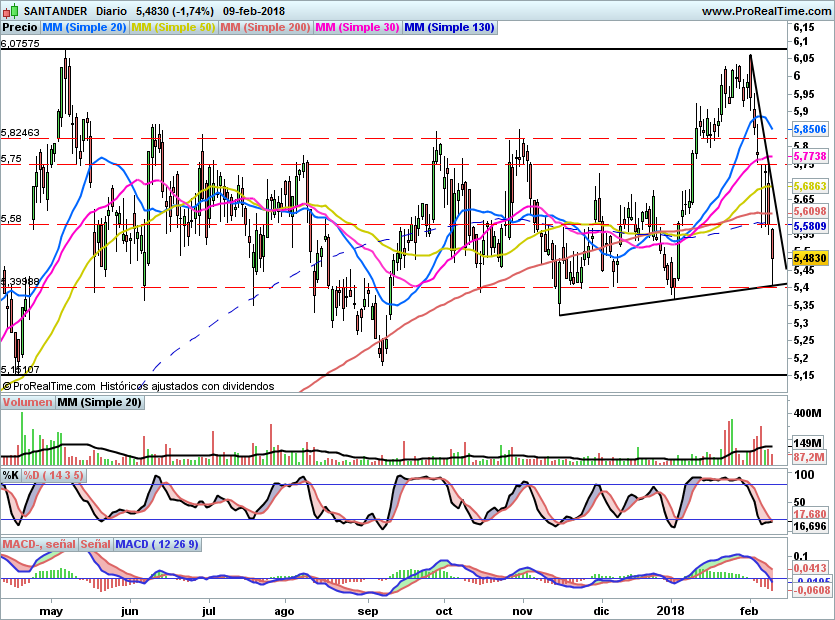This screenshot has height=620, width=835.
Task: Click the ago label on time axis
Action: [x=284, y=611]
